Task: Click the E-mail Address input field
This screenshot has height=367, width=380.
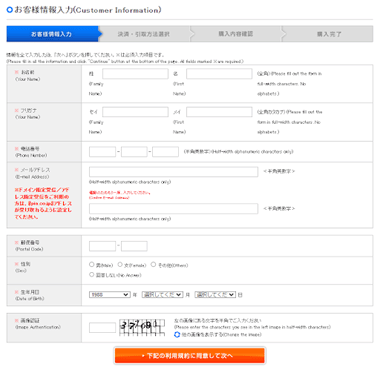Action: coord(173,172)
